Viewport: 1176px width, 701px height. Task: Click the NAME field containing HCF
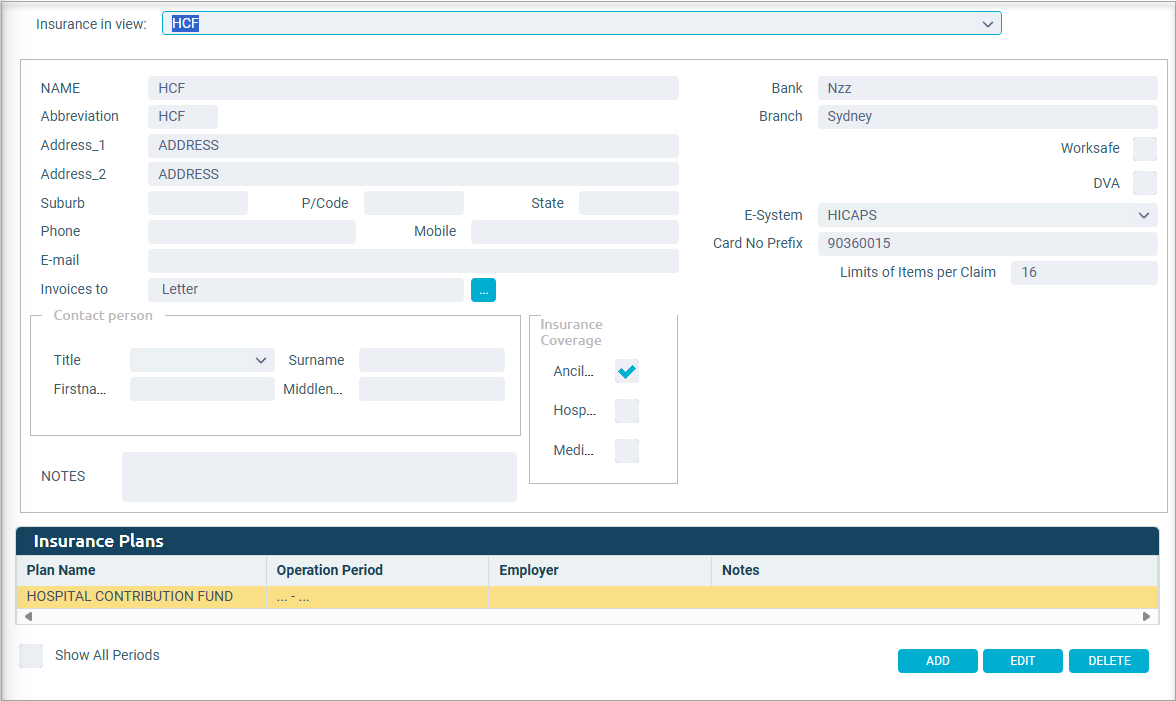[x=413, y=88]
